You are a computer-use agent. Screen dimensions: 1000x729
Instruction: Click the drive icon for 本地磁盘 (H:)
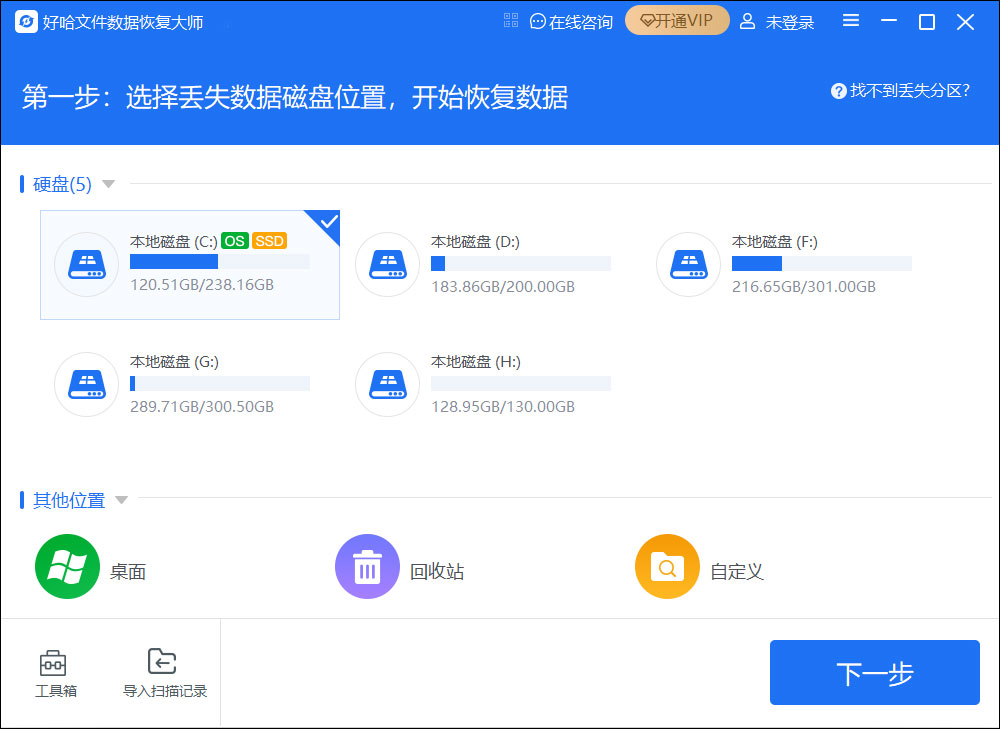(387, 385)
